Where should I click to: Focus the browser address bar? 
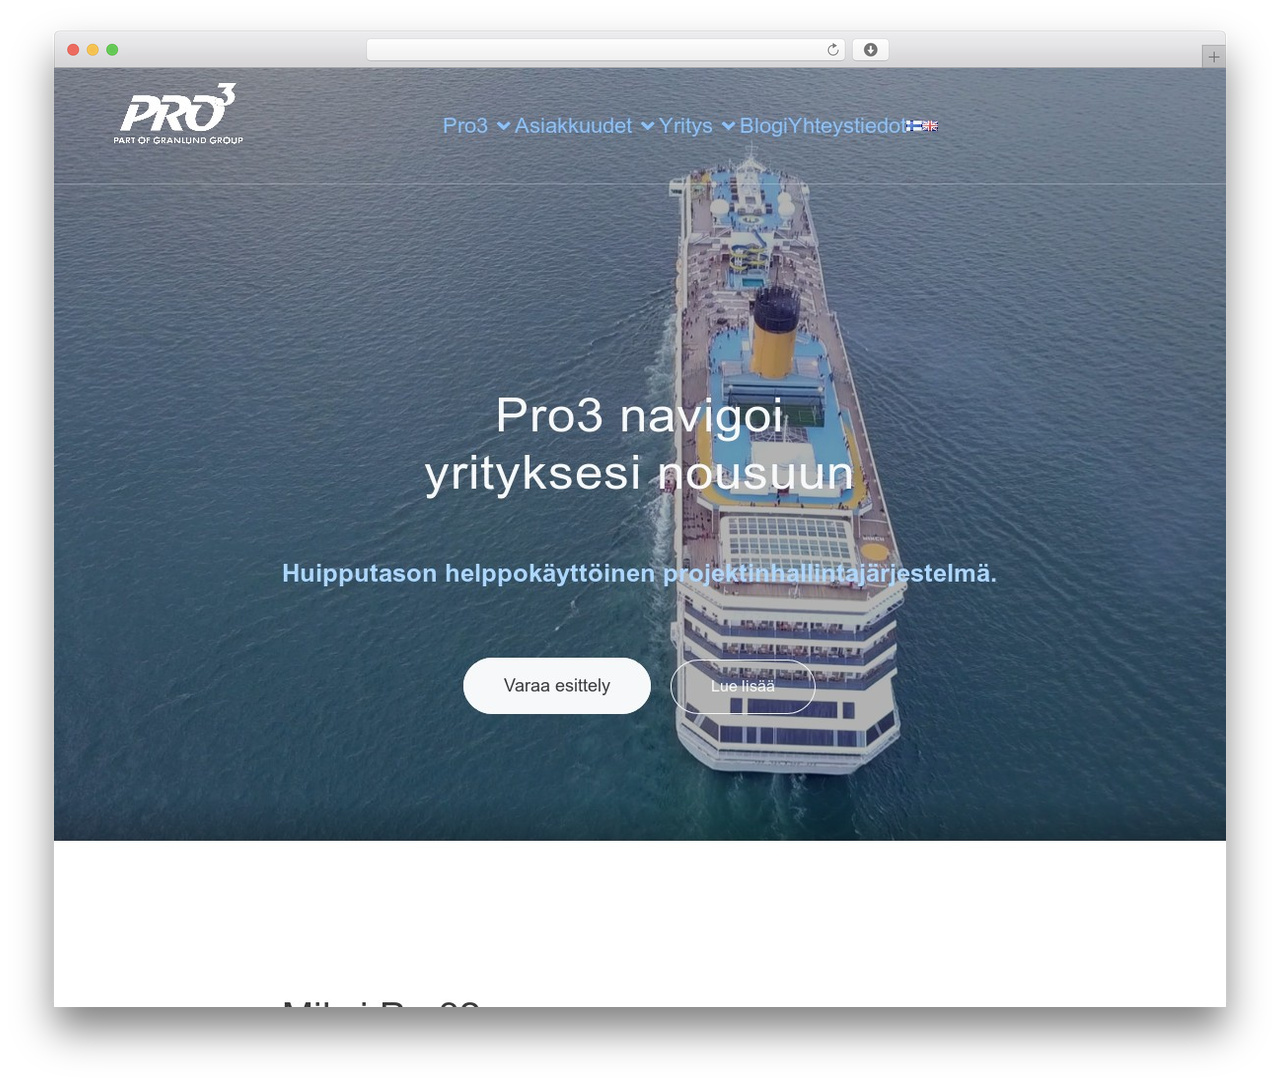pyautogui.click(x=606, y=50)
